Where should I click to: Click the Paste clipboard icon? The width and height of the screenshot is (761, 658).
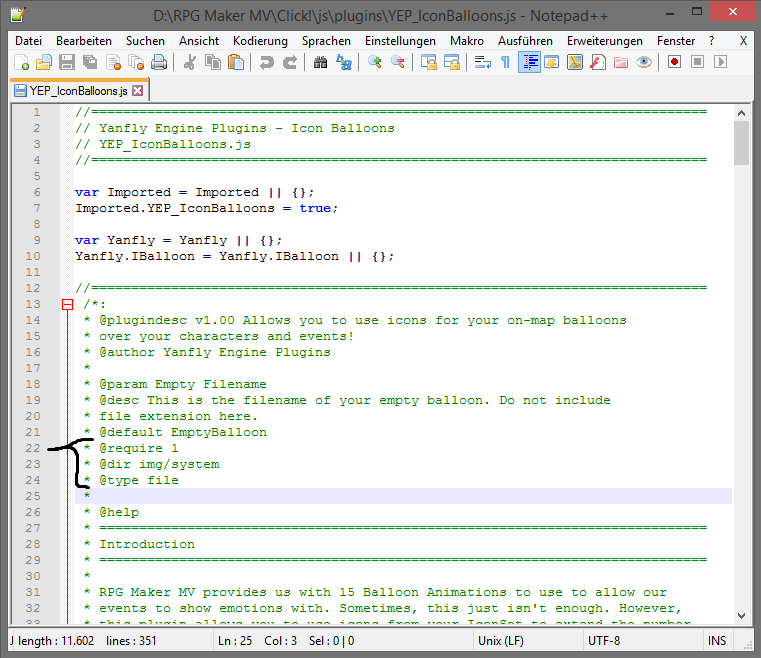(x=236, y=62)
